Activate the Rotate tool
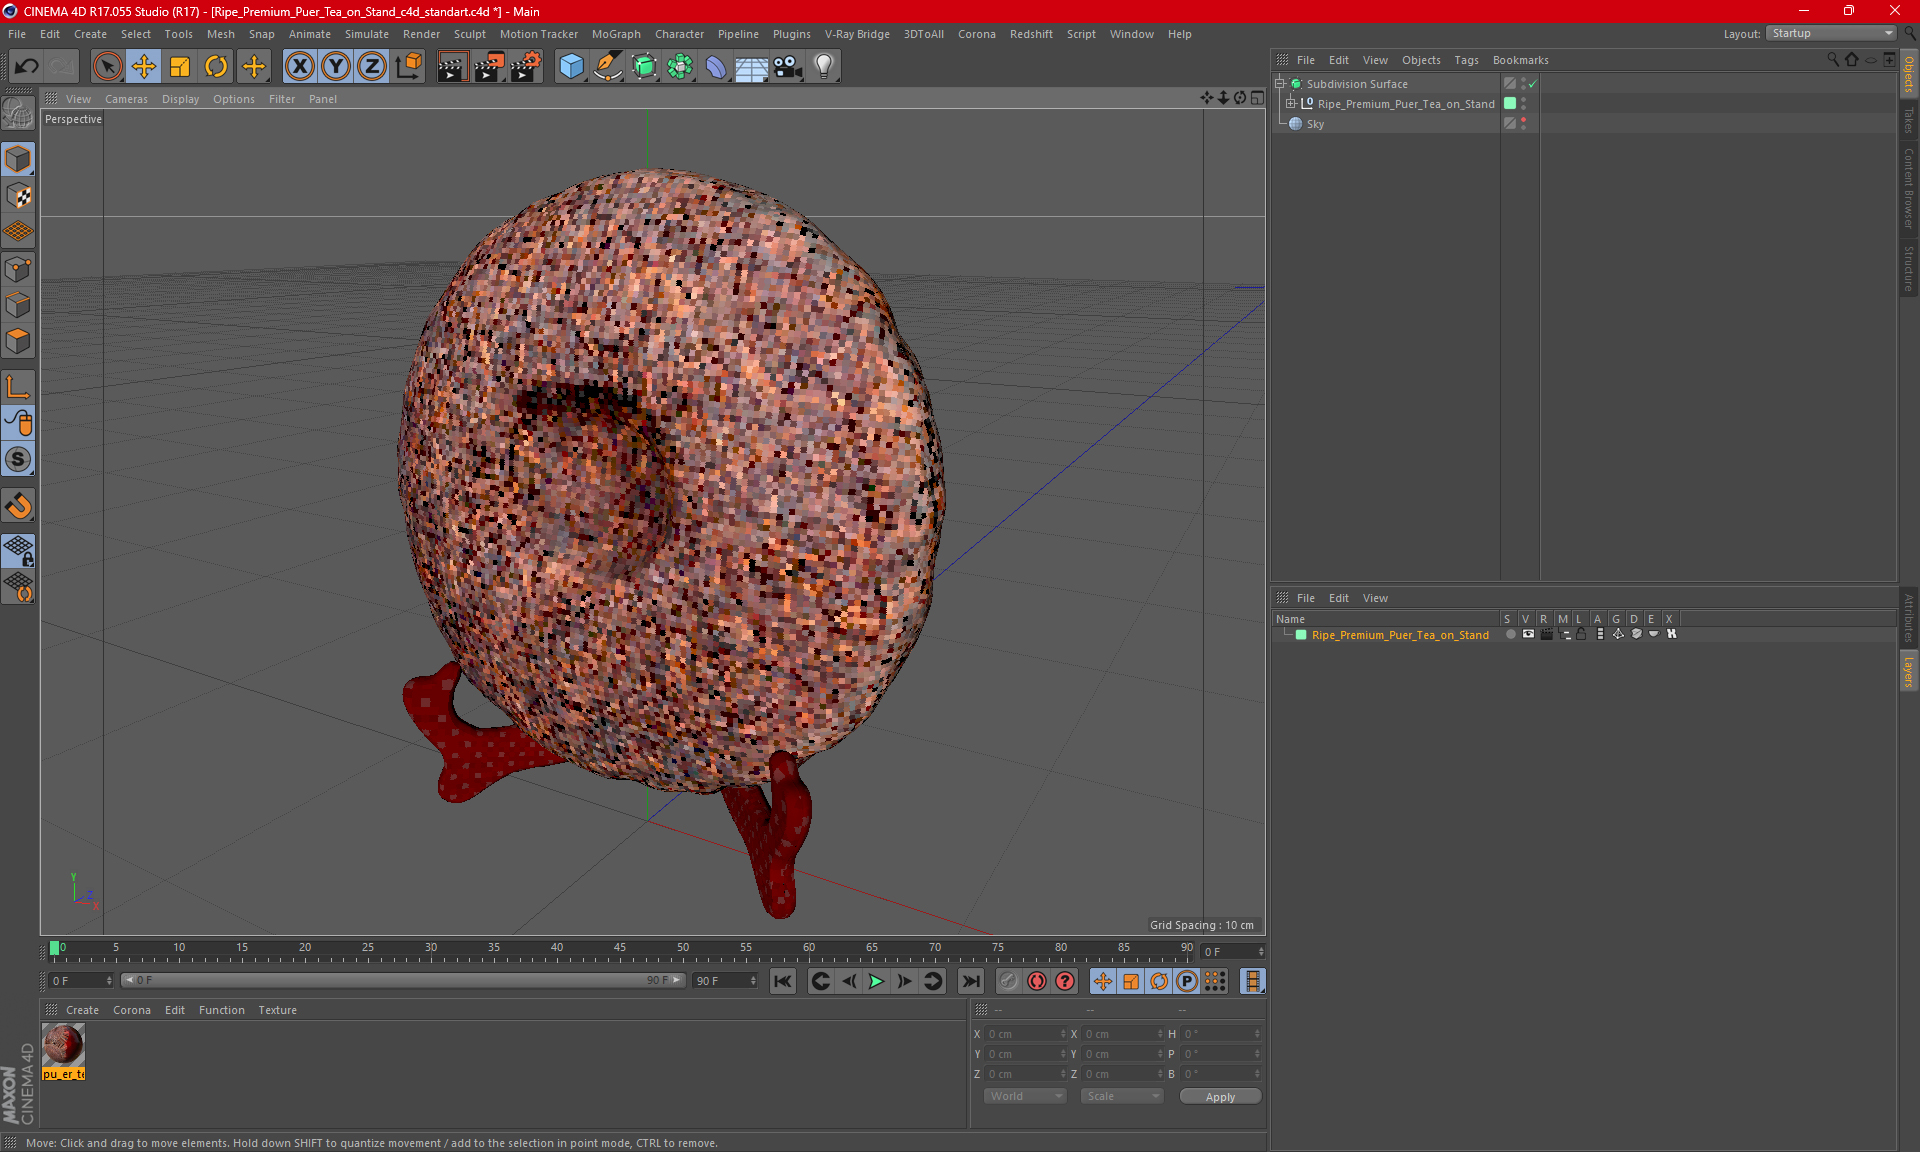Image resolution: width=1920 pixels, height=1152 pixels. (x=216, y=67)
